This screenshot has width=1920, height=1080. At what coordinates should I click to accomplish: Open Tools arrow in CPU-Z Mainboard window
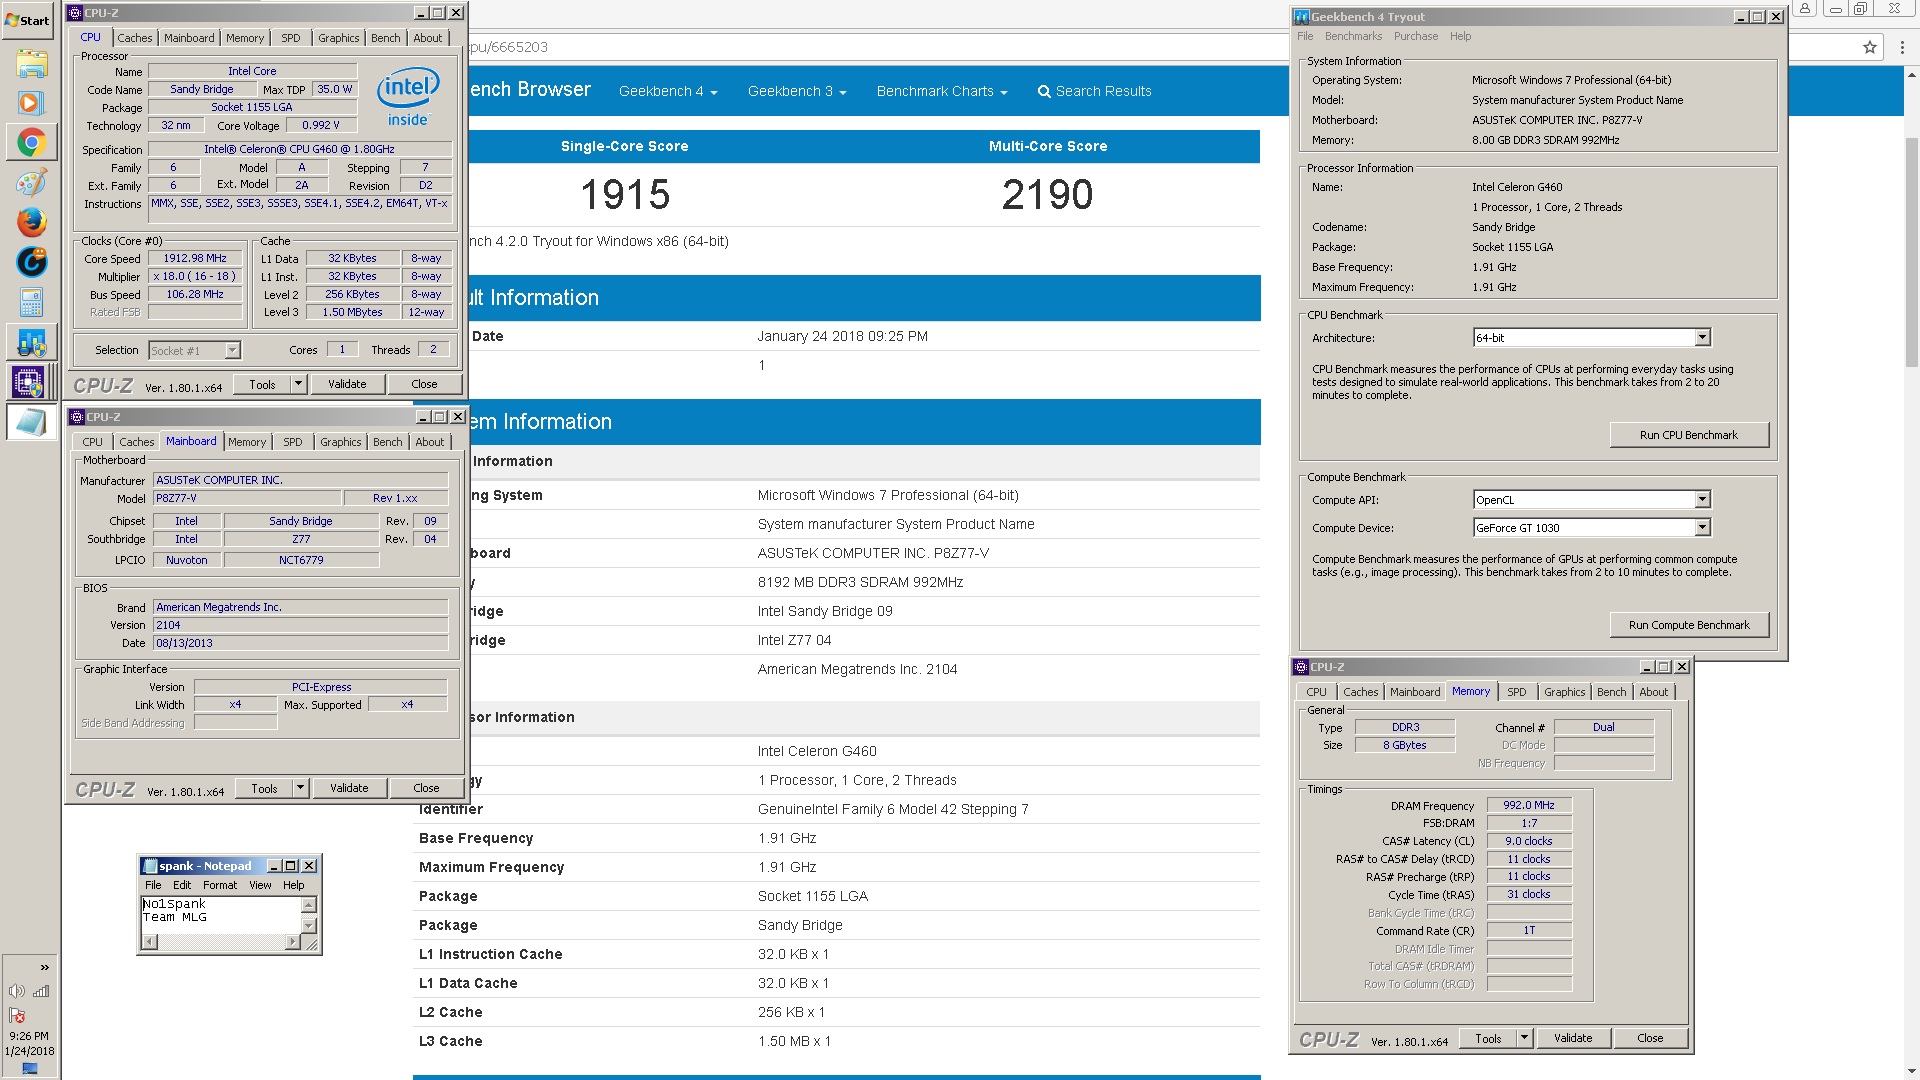(300, 788)
